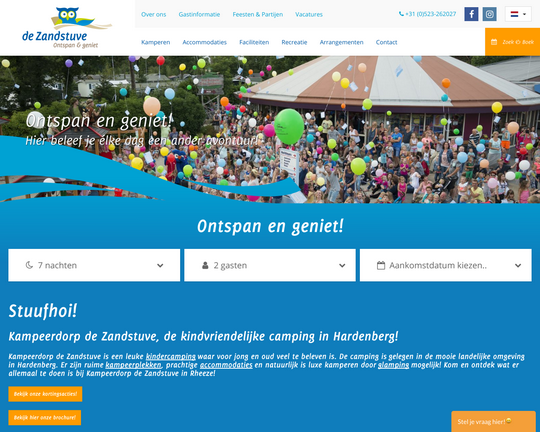Open the Faciliteiten menu

[254, 42]
